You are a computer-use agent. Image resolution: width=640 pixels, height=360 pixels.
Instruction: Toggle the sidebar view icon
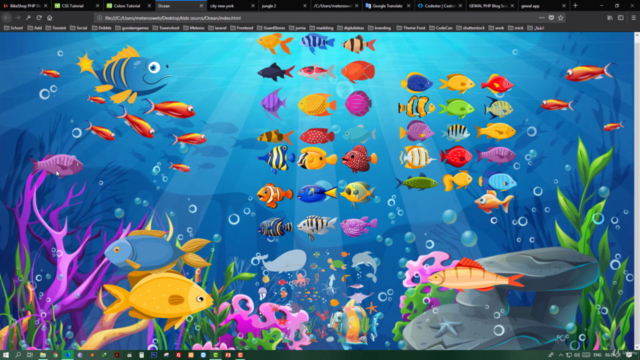(x=621, y=18)
